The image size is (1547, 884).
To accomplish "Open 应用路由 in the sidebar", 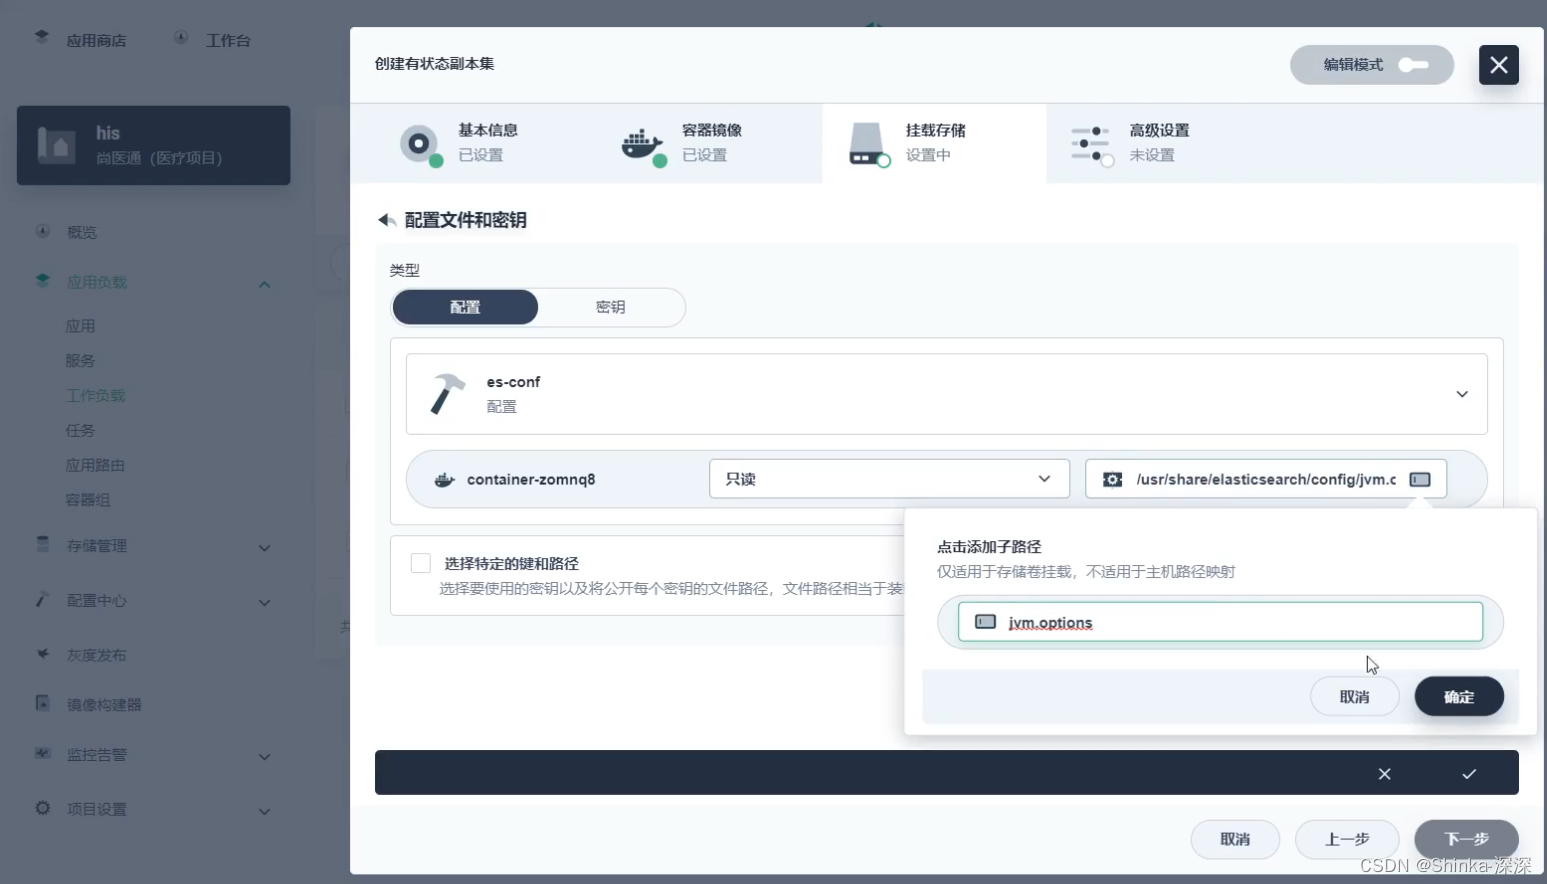I will 96,465.
